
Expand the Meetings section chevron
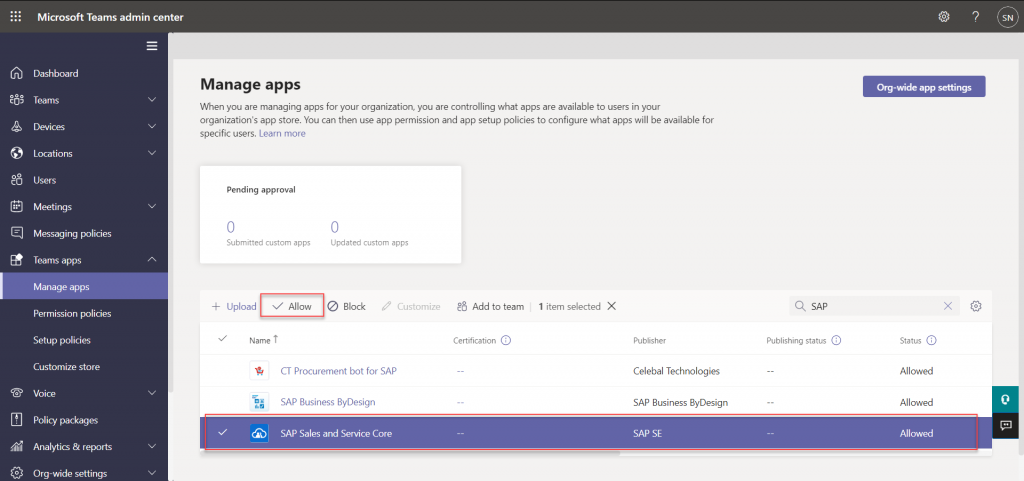[x=152, y=207]
